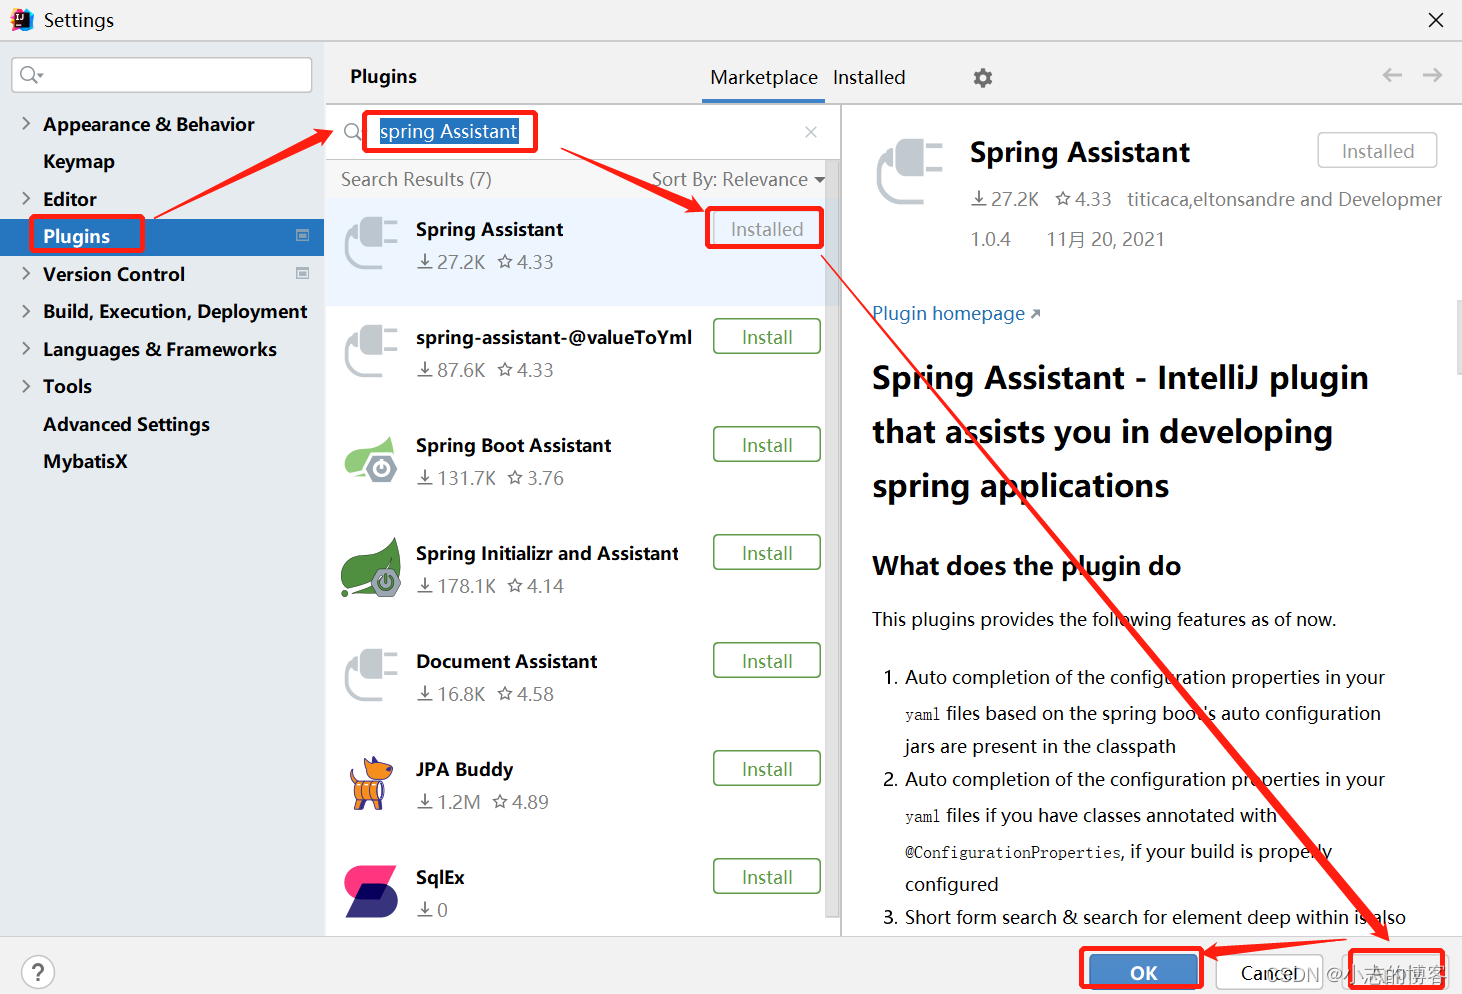Install Spring Initializr and Assistant plugin
The image size is (1462, 994).
tap(767, 553)
